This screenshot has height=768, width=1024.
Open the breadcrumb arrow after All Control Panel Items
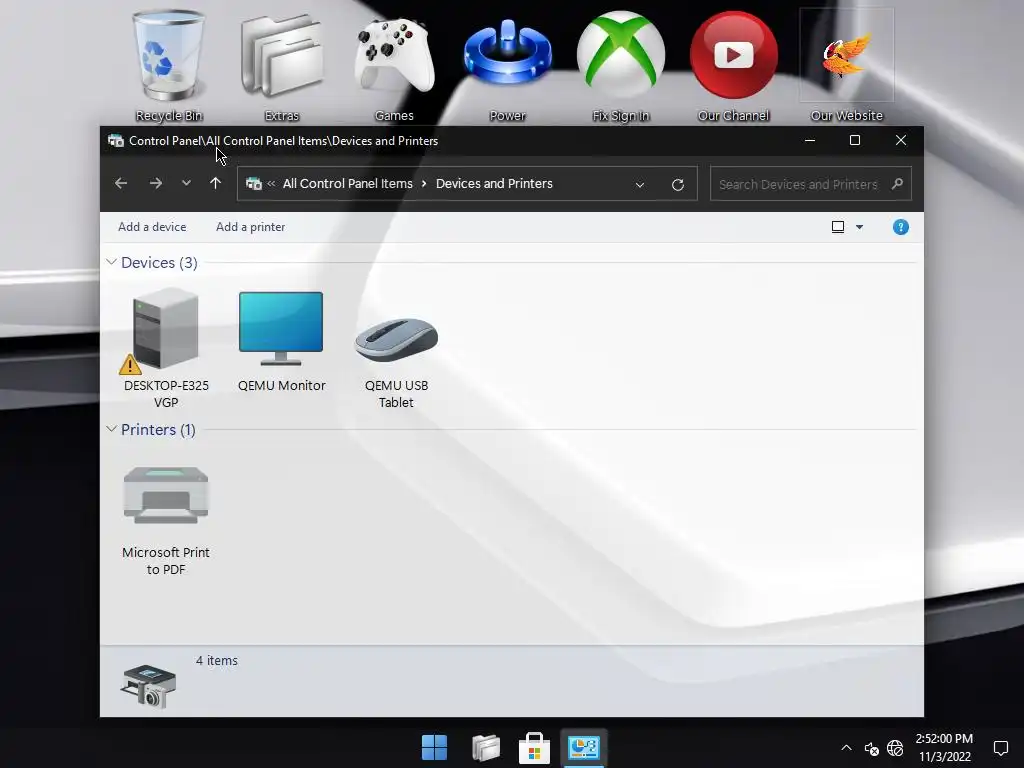pos(424,184)
